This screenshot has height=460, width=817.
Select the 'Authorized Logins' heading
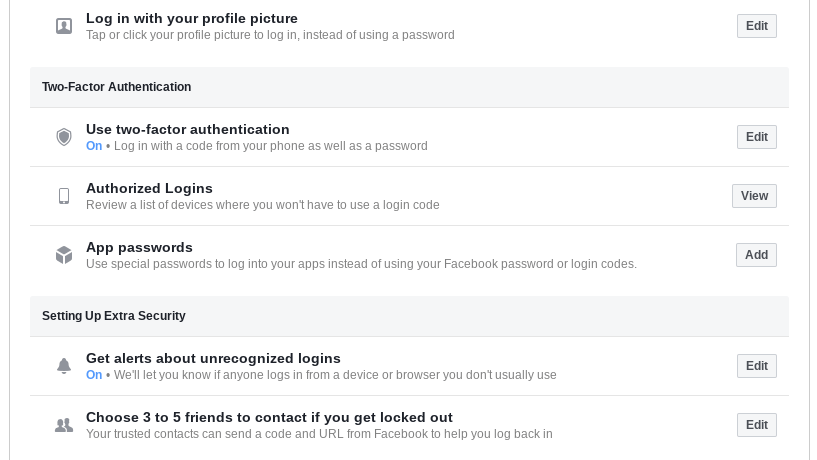[x=149, y=188]
